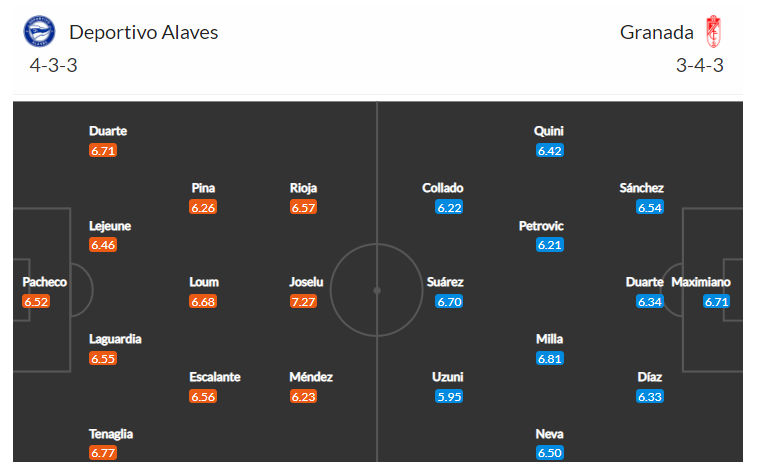763x468 pixels.
Task: Select Lejeune's 6.46 rating badge
Action: [103, 244]
